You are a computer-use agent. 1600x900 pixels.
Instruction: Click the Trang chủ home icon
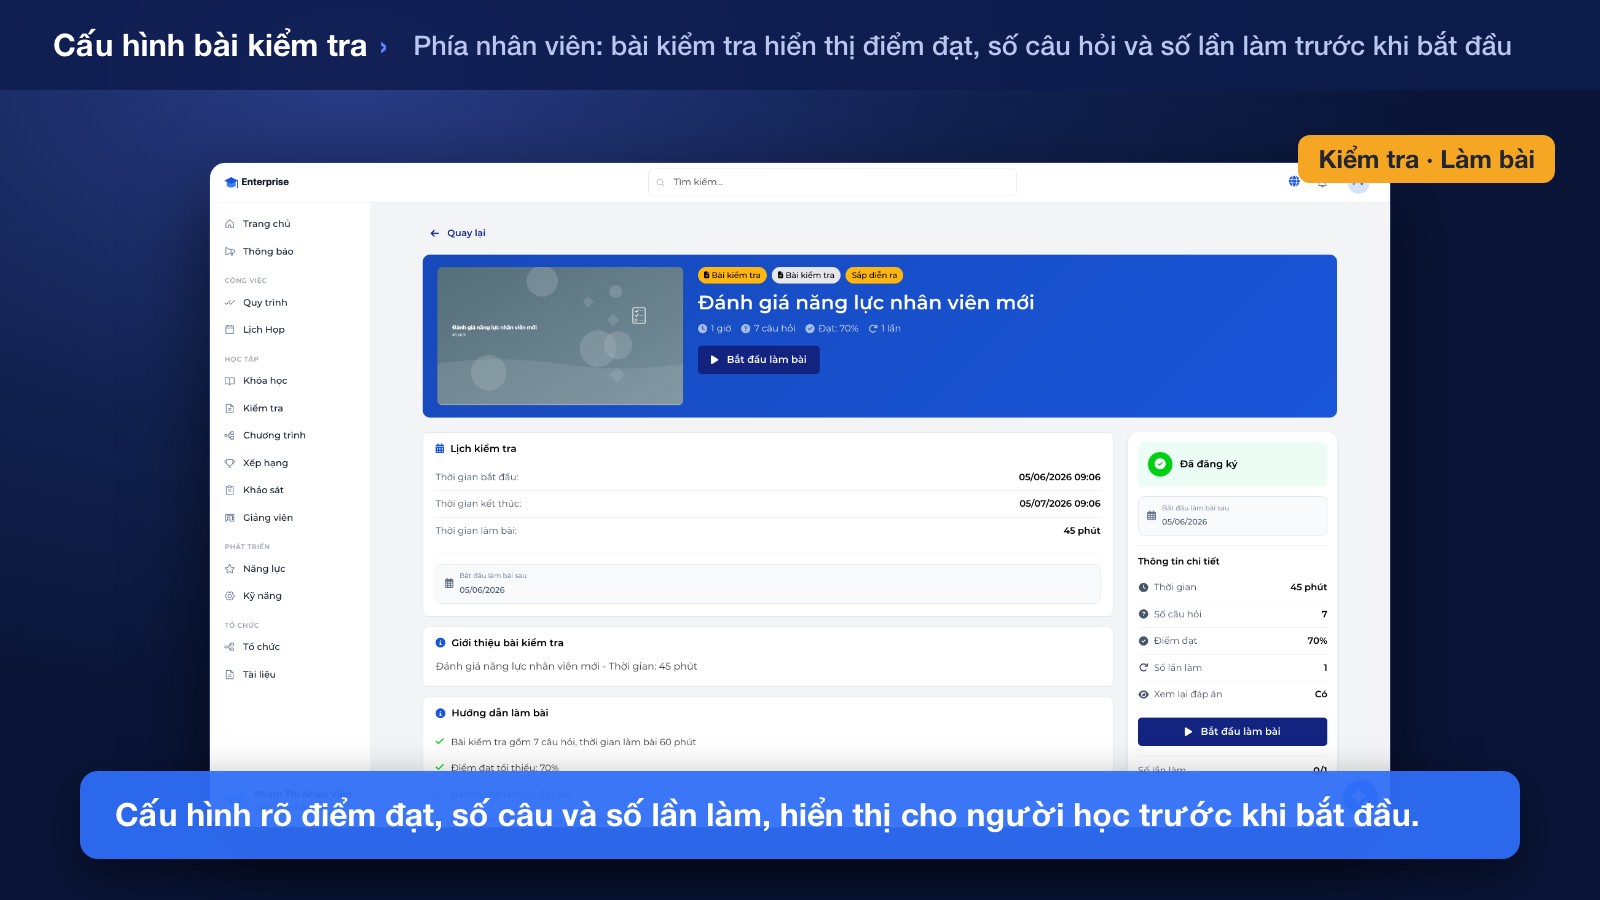click(230, 224)
